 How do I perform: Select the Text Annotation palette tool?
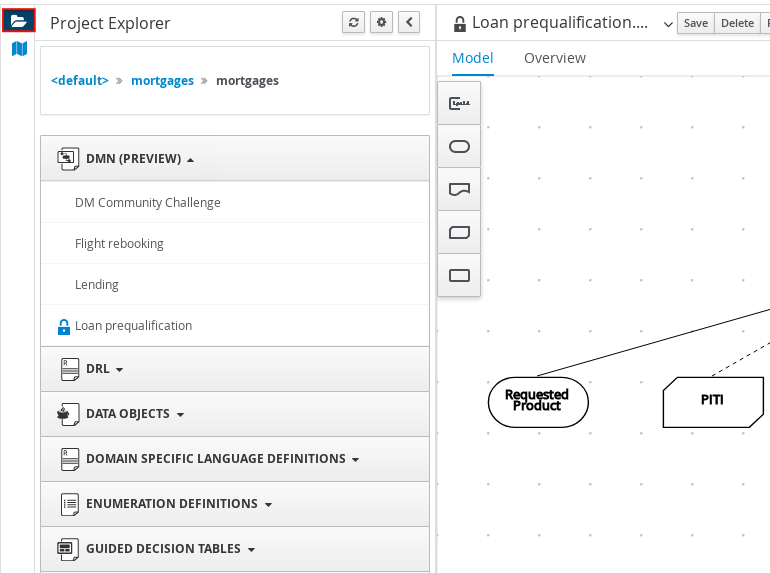coord(460,103)
